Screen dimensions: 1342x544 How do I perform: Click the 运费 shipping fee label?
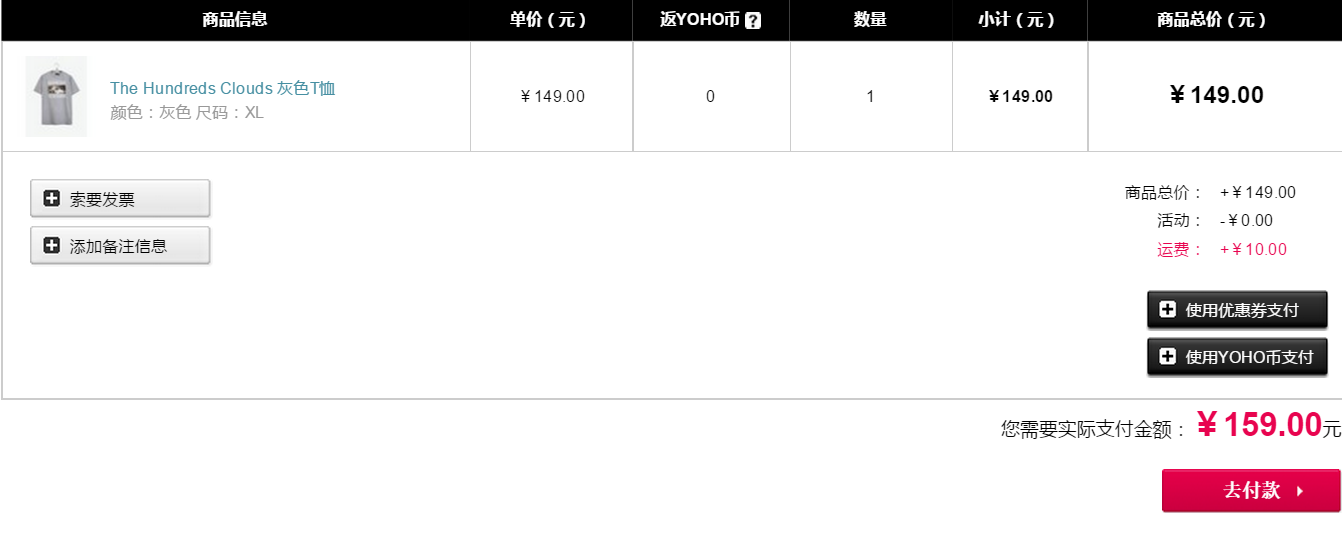(1180, 250)
